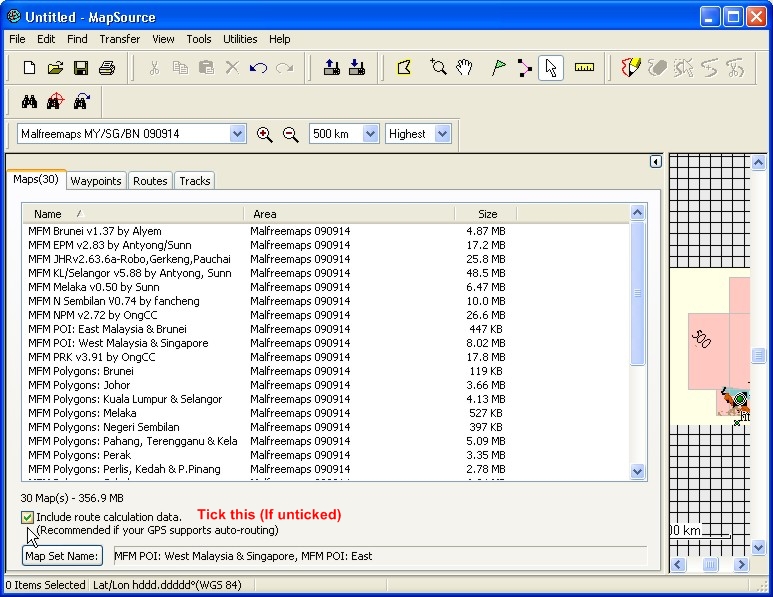Open the Find menu
This screenshot has height=597, width=773.
[x=77, y=39]
